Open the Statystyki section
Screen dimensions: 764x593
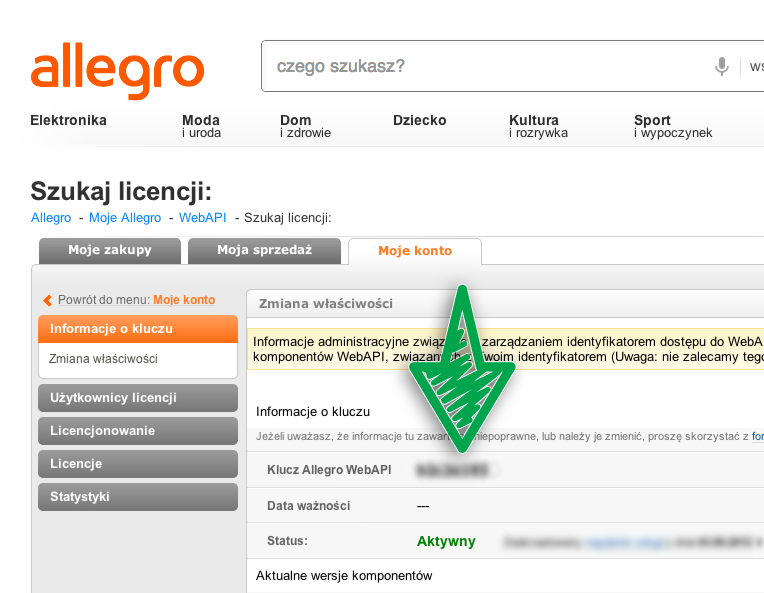point(138,497)
